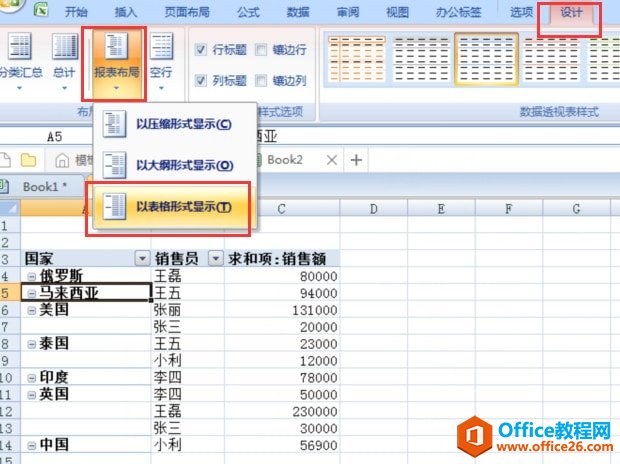Image resolution: width=620 pixels, height=464 pixels.
Task: Apply the second gray pivot table style
Action: click(421, 59)
